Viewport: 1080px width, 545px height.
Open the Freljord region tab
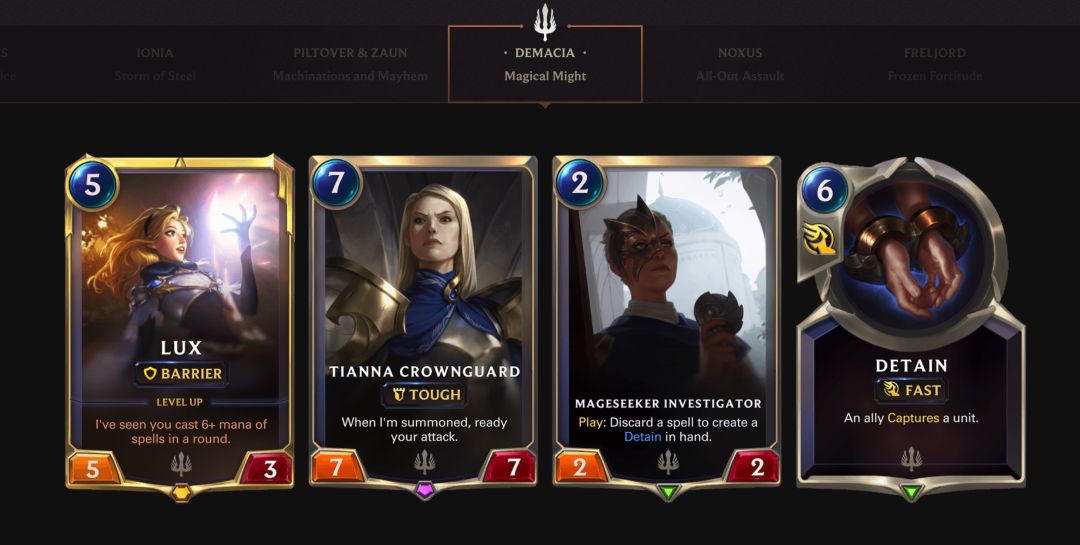click(935, 64)
